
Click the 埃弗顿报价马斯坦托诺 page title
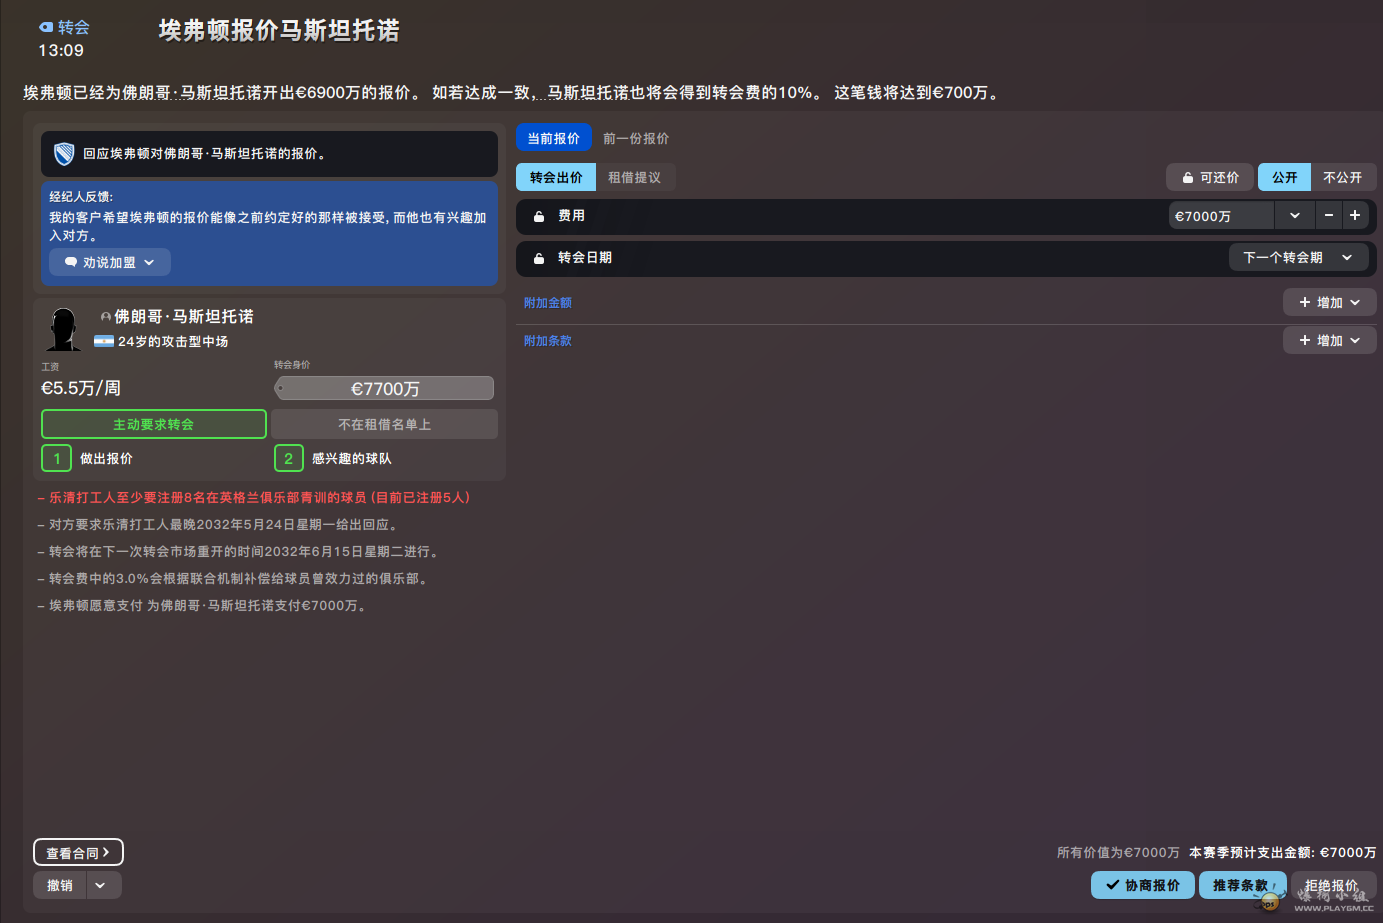pyautogui.click(x=279, y=31)
